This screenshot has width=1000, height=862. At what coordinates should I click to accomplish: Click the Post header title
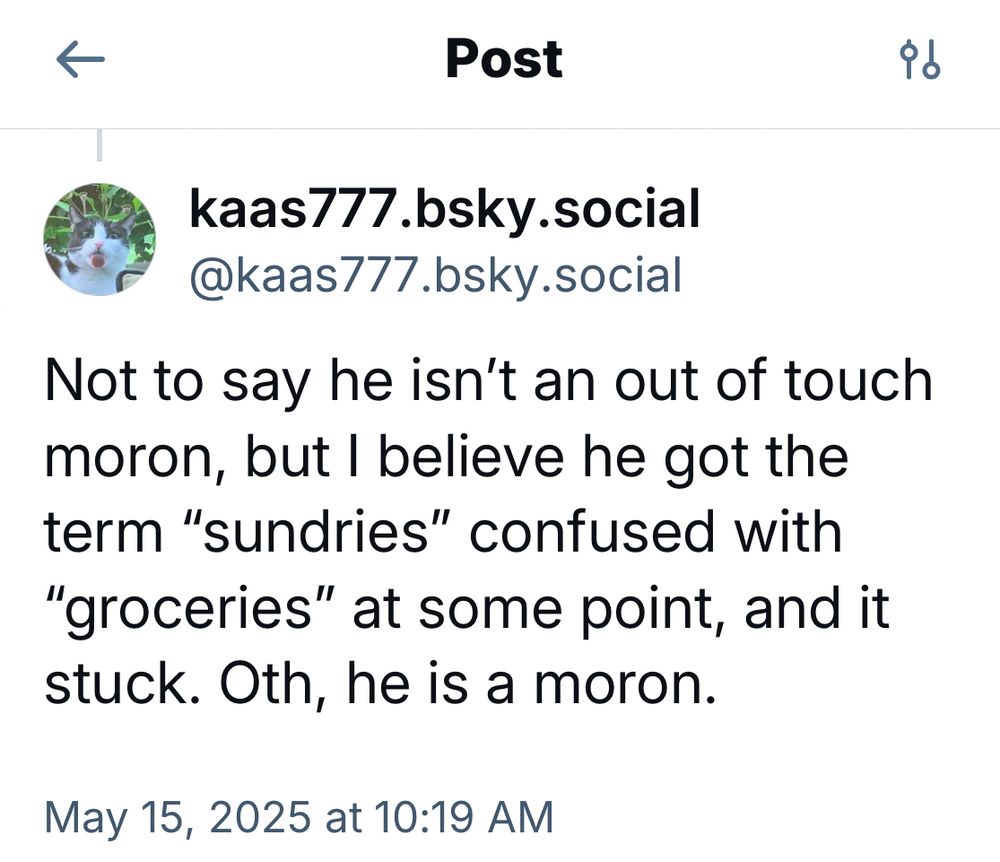pyautogui.click(x=504, y=59)
